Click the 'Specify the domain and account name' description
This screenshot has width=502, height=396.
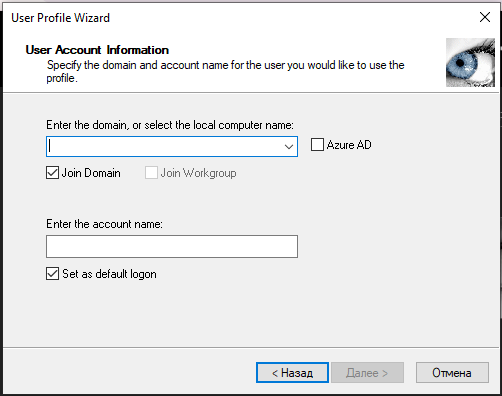pos(225,71)
